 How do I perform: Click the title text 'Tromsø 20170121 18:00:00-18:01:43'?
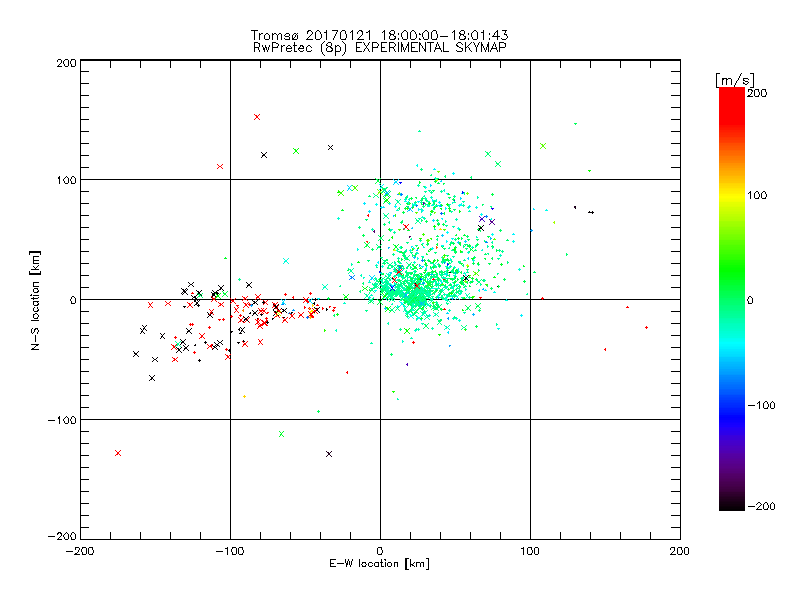tap(379, 35)
